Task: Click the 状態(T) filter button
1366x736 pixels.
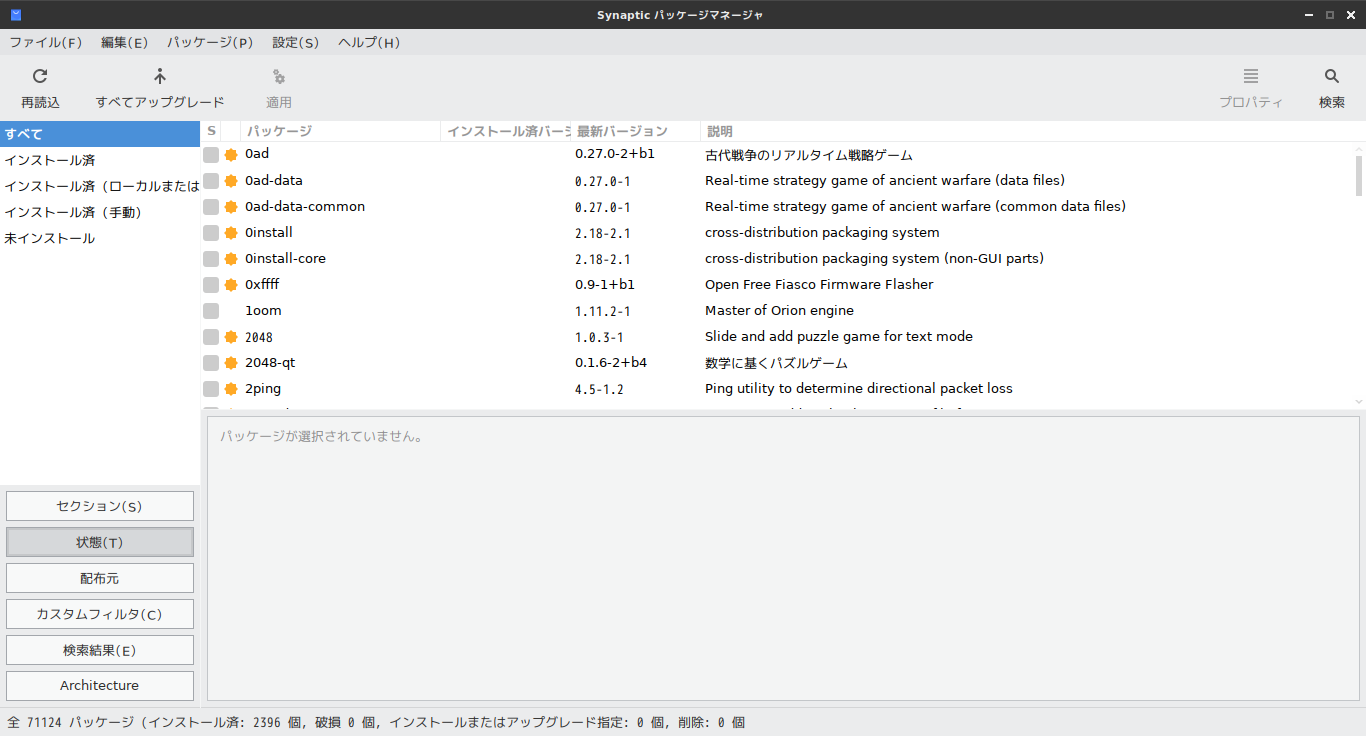Action: point(100,542)
